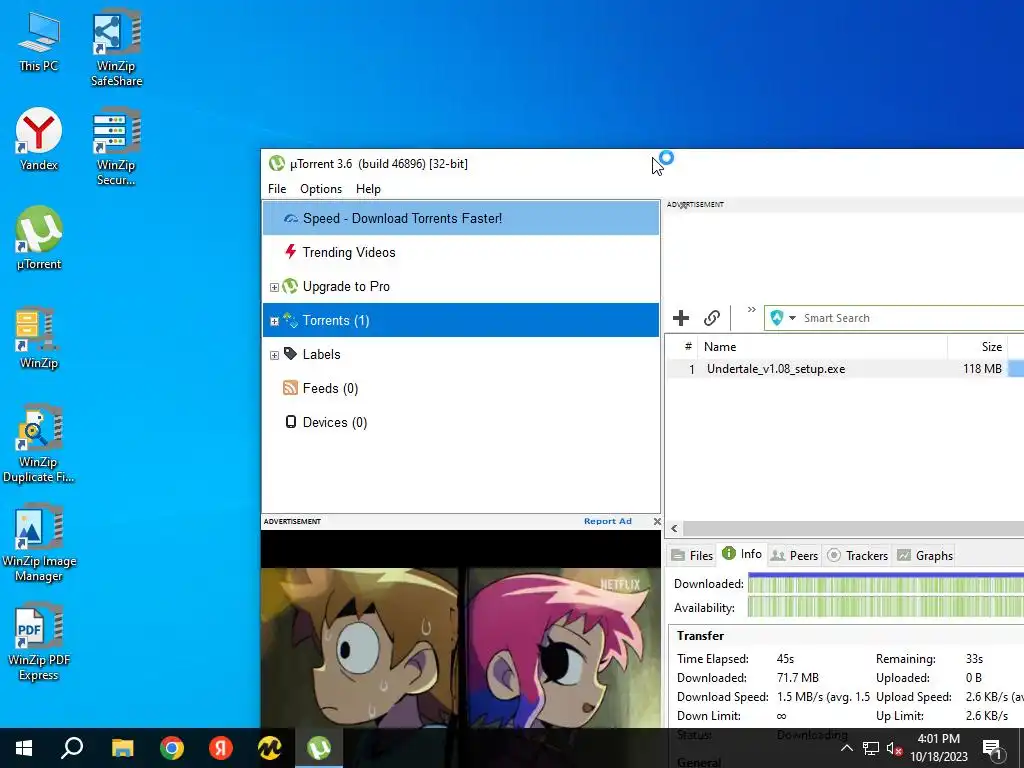Click Add Torrent from URL link icon

[712, 318]
